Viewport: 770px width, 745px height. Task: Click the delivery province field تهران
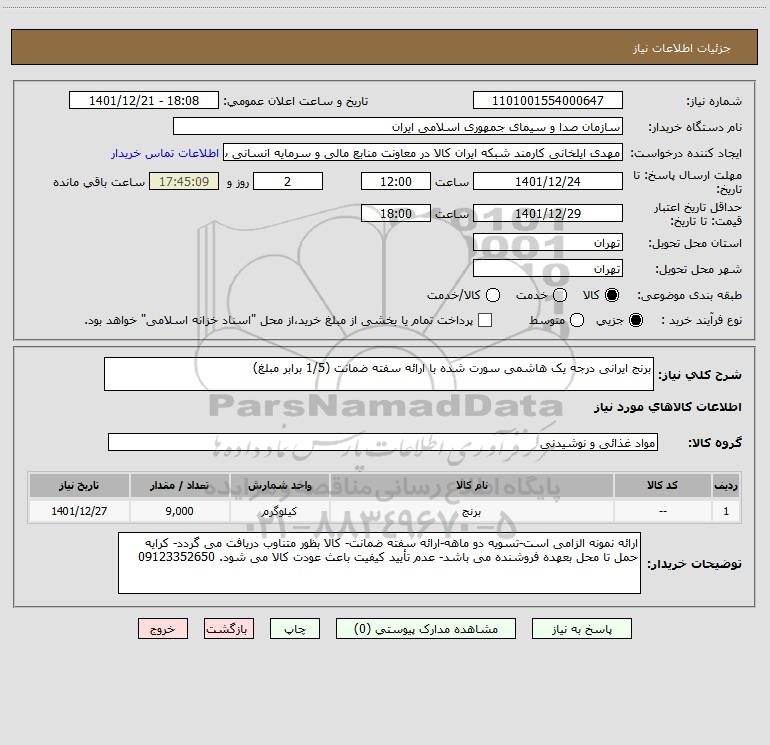coord(548,242)
